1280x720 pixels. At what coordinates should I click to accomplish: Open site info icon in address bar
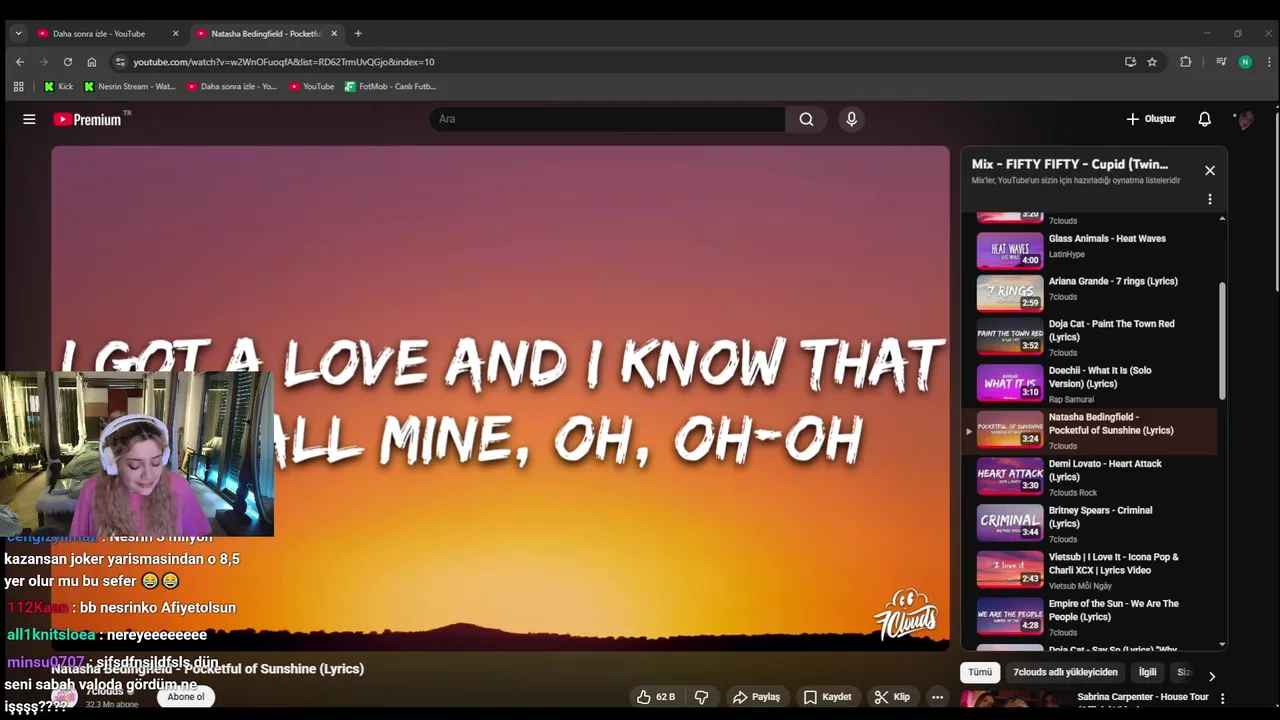120,62
